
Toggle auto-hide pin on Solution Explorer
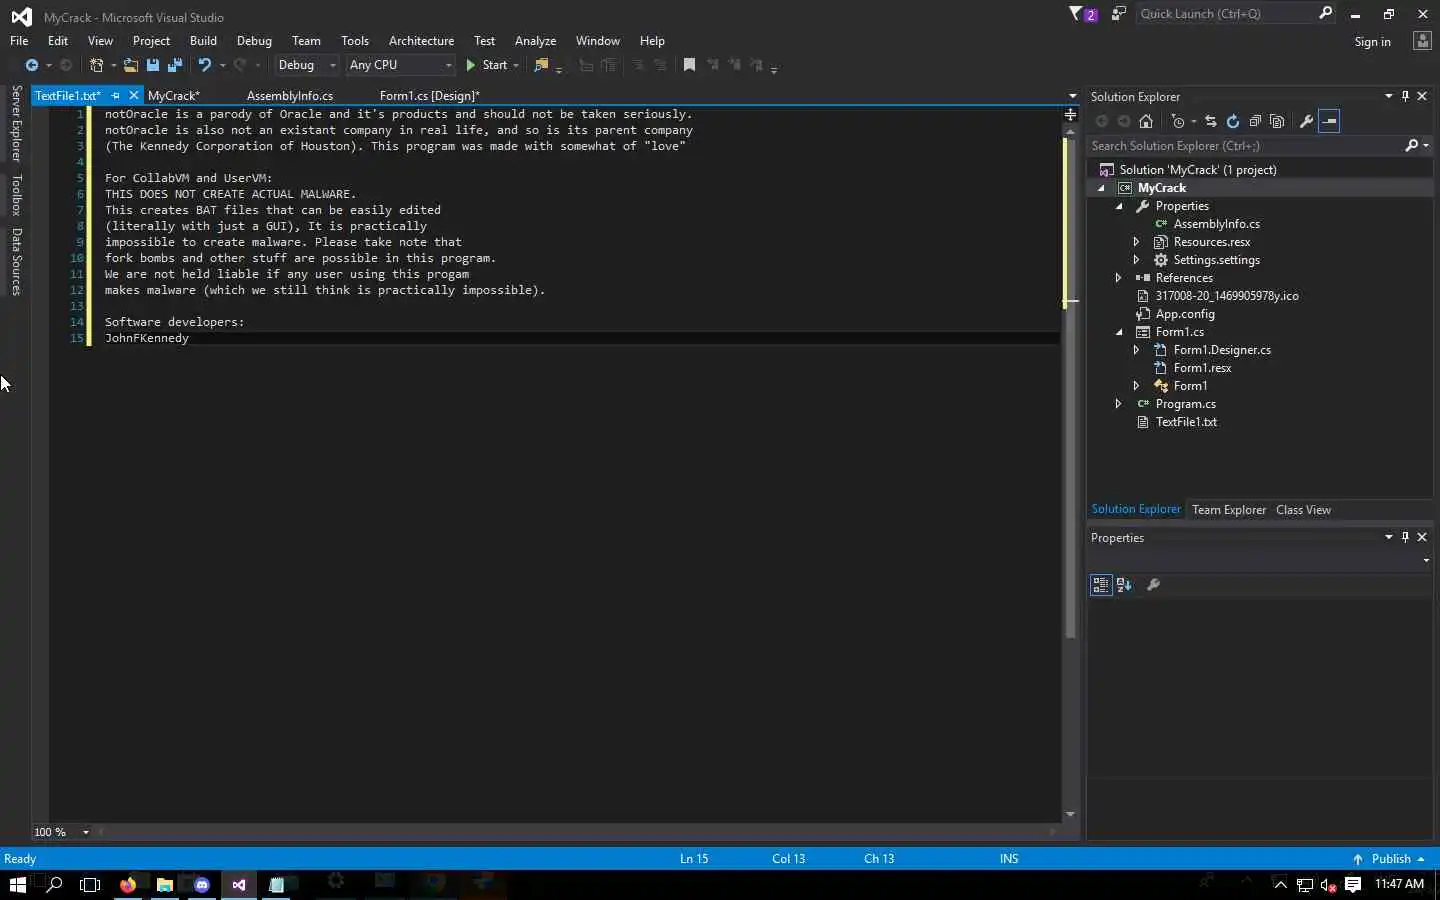pos(1405,96)
